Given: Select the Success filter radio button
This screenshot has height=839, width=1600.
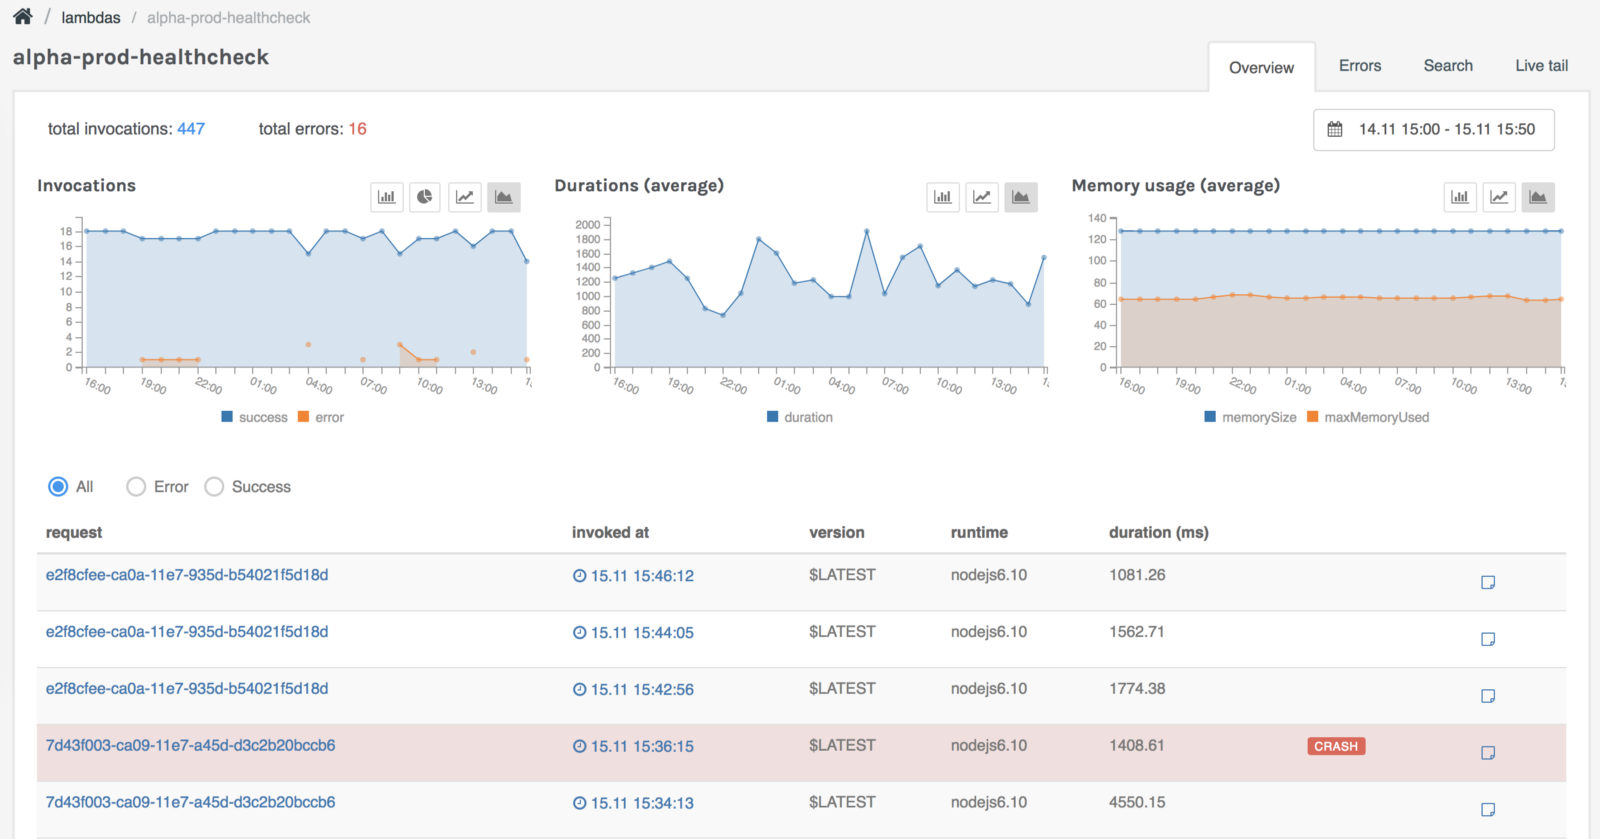Looking at the screenshot, I should coord(214,487).
